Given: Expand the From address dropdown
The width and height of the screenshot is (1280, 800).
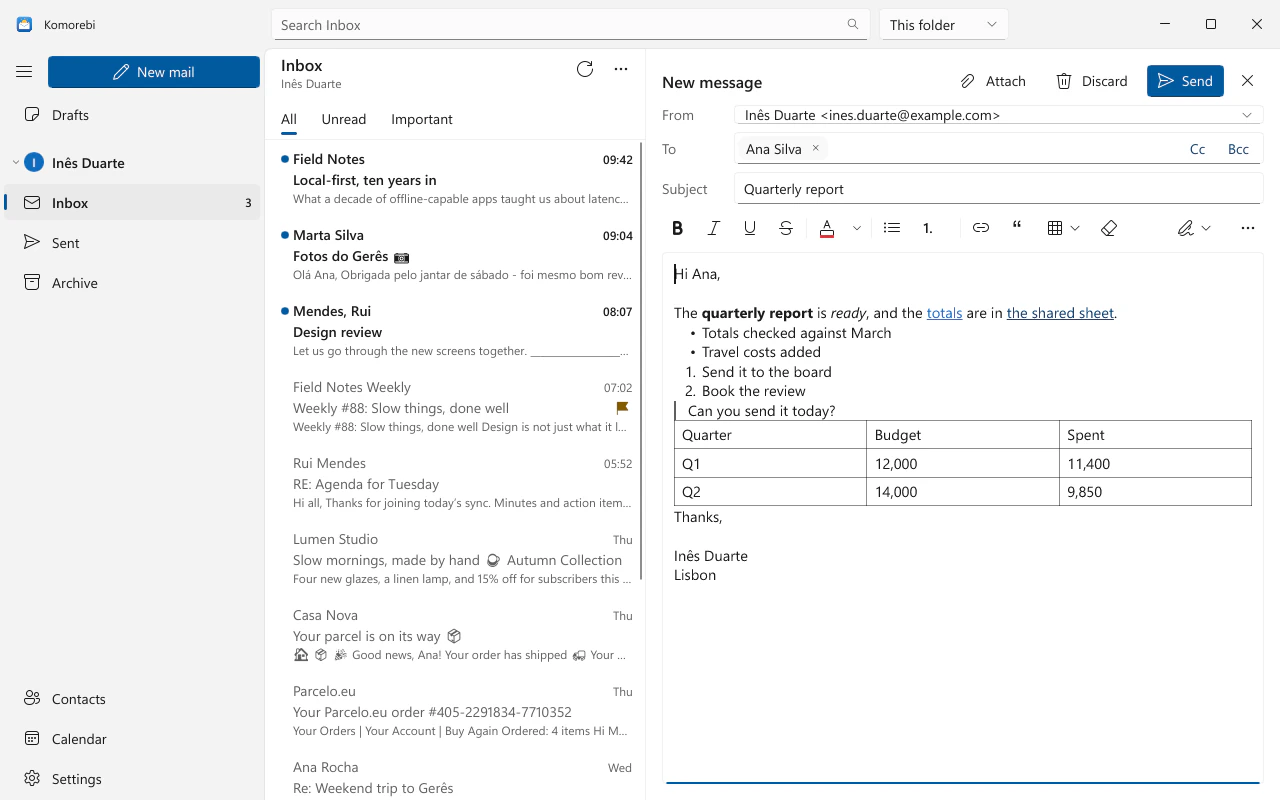Looking at the screenshot, I should [x=1247, y=115].
